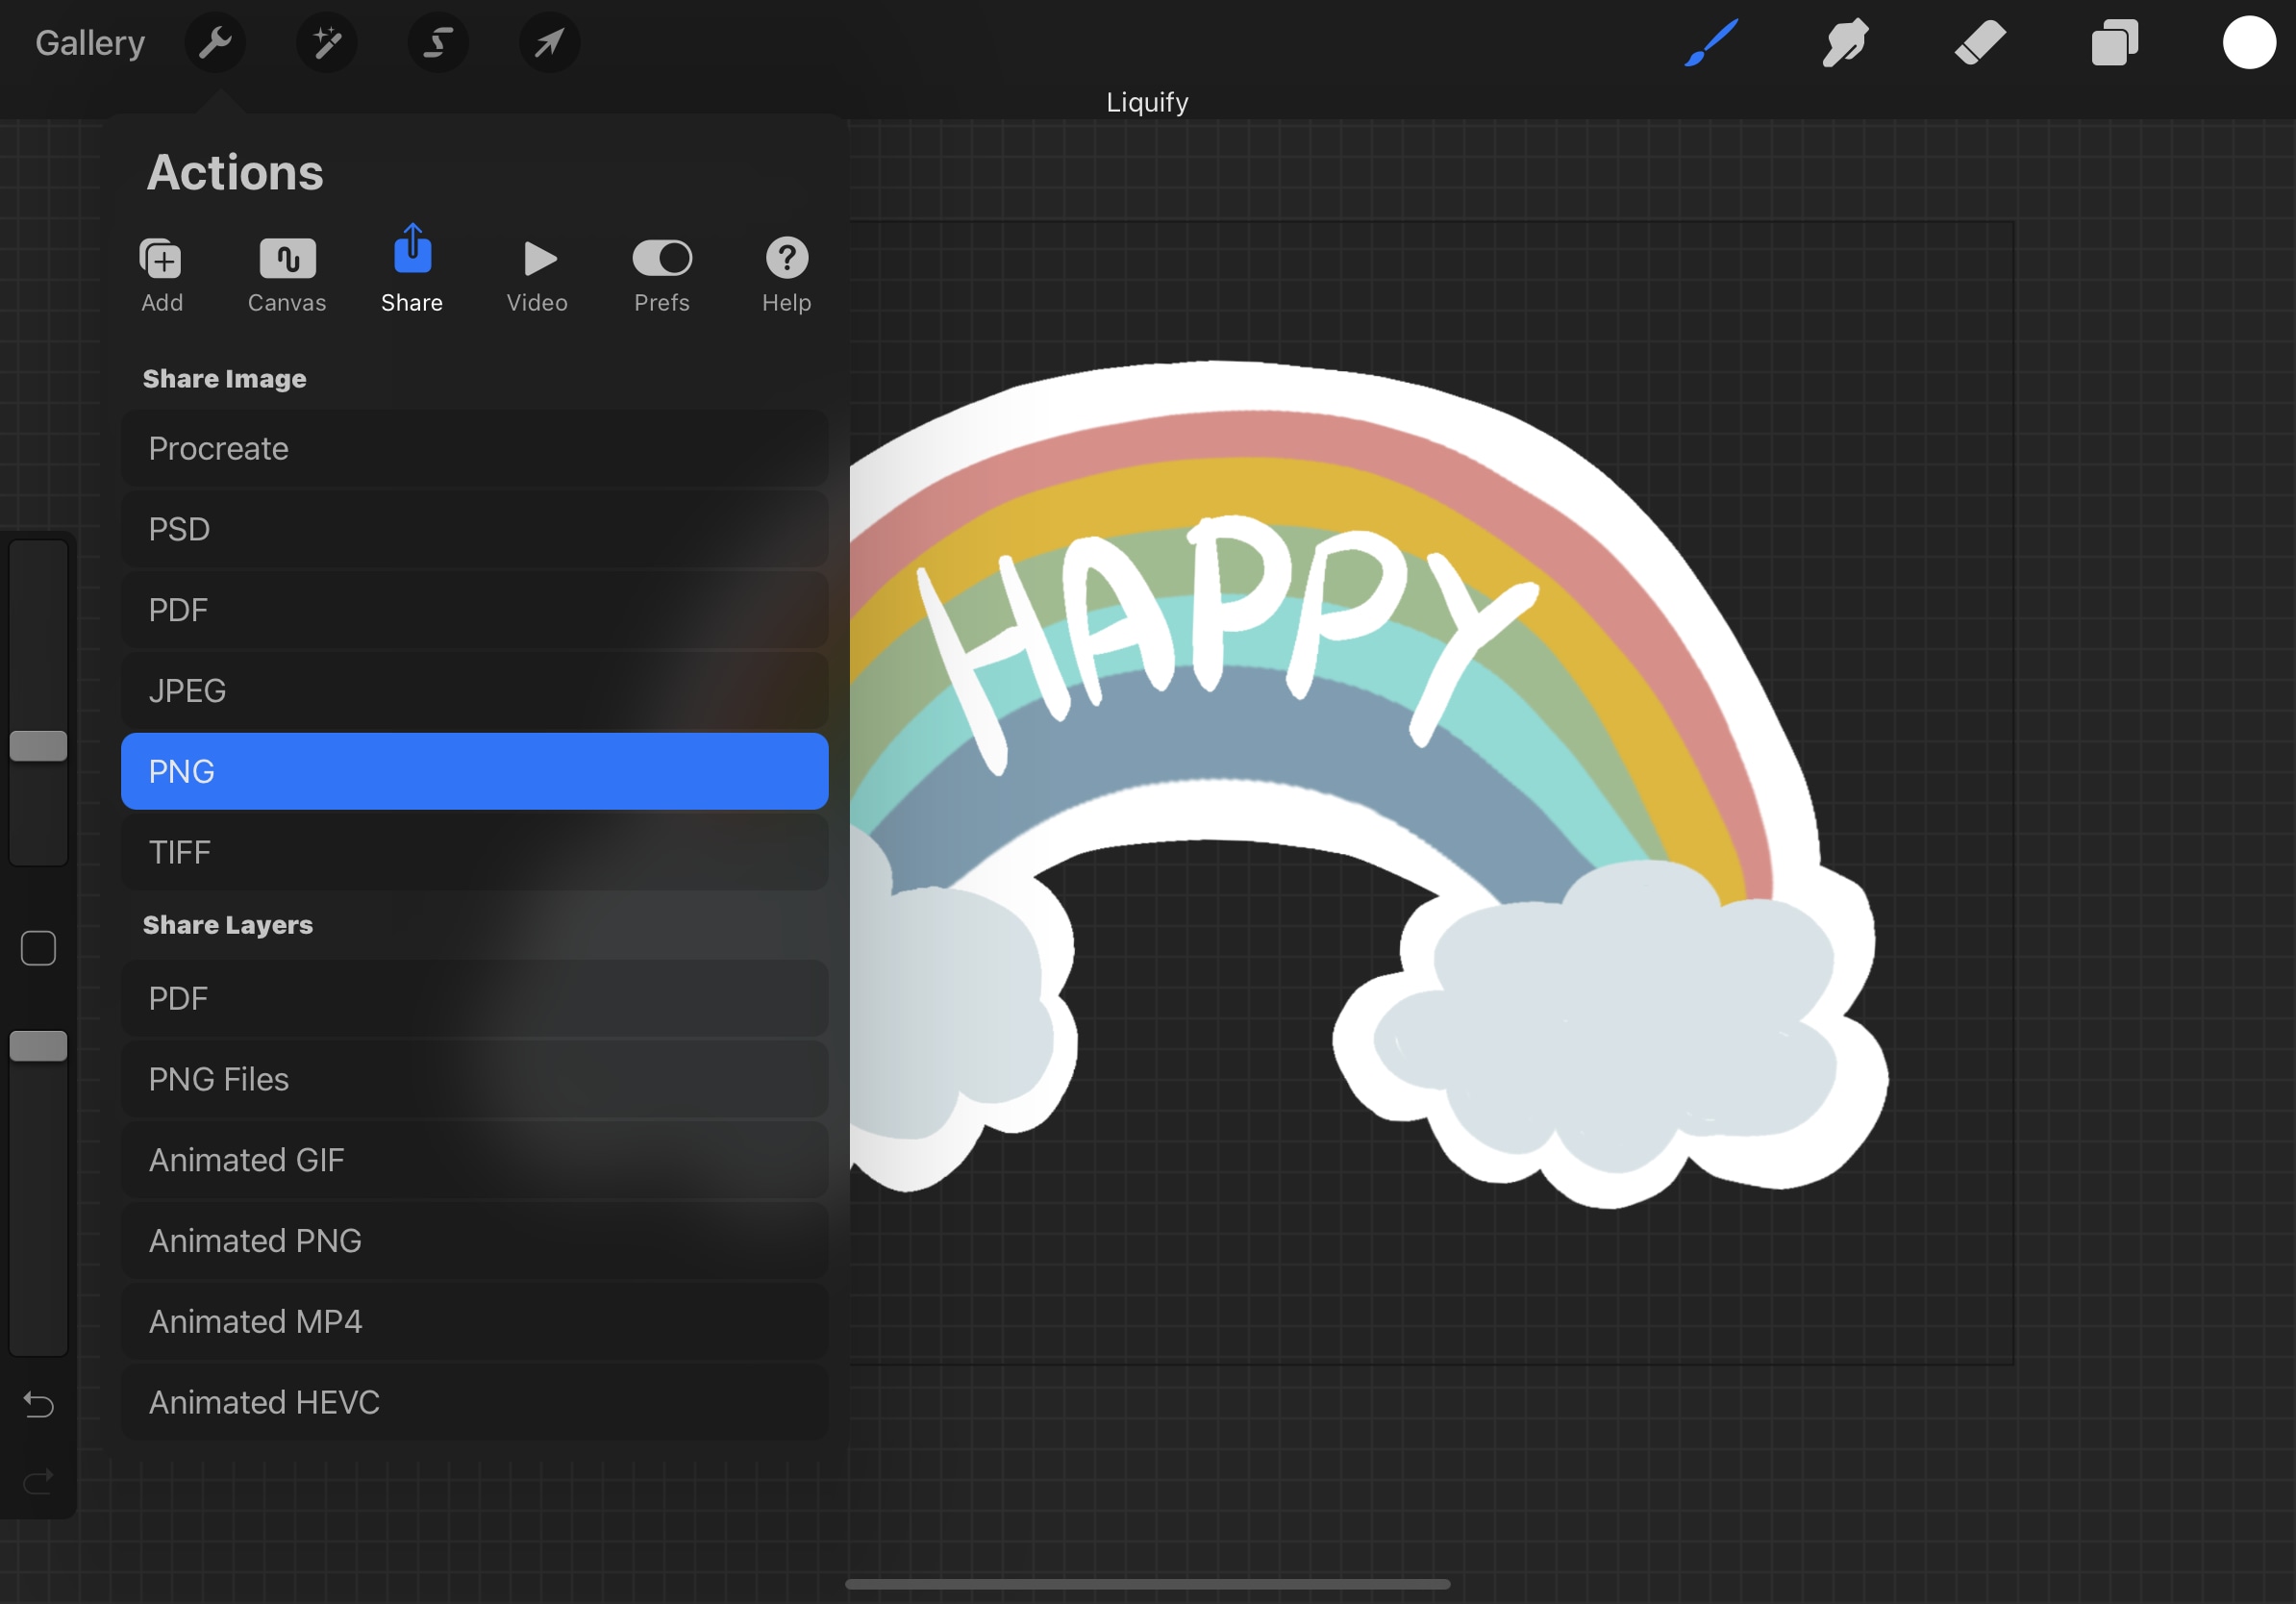
Task: Open the Video settings tab
Action: point(536,272)
